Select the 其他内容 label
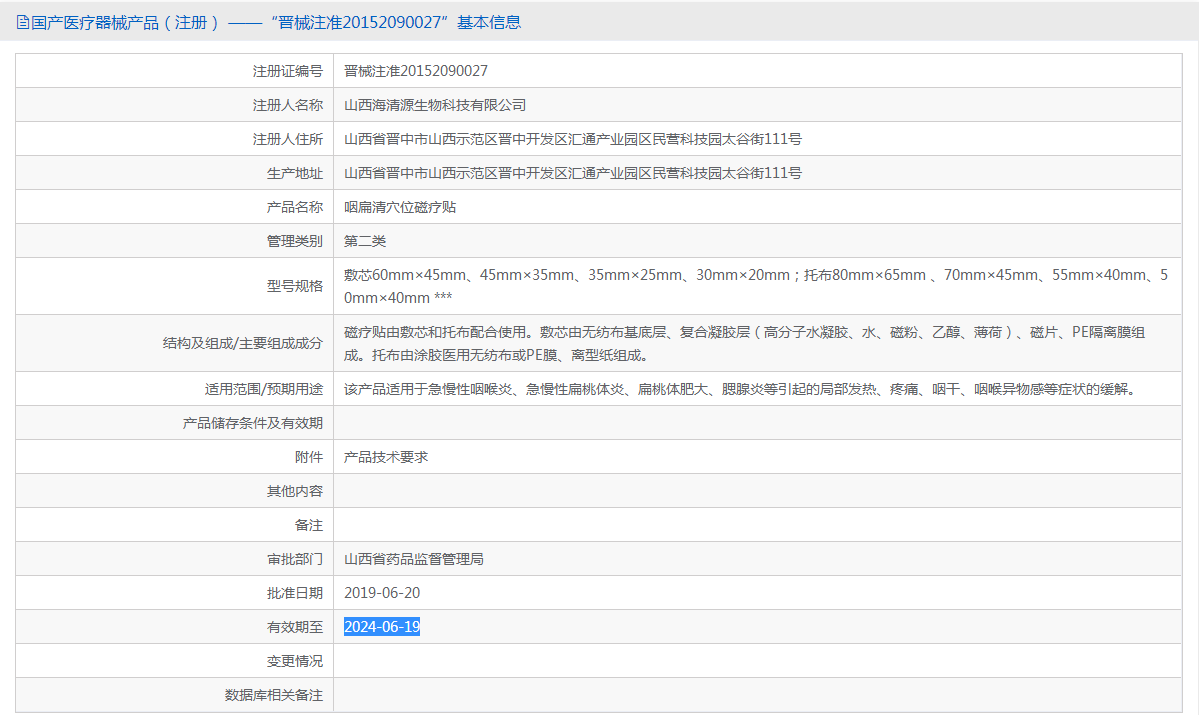The width and height of the screenshot is (1199, 715). tap(294, 492)
